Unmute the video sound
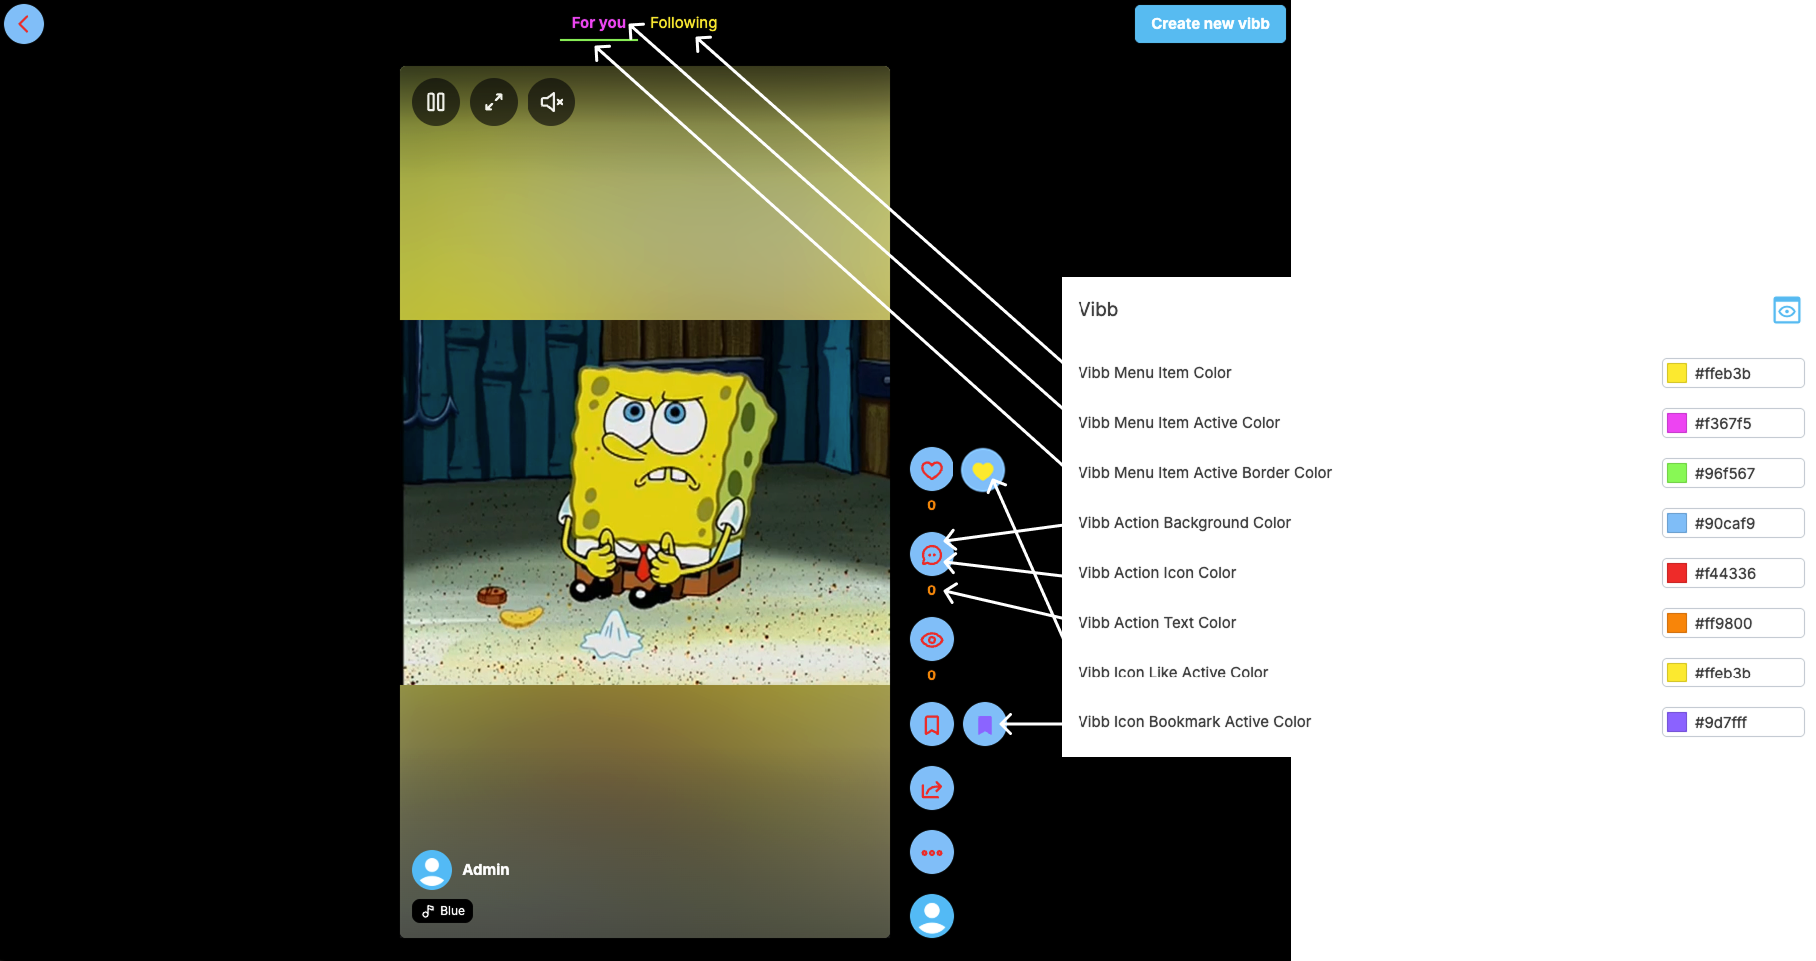 click(x=551, y=102)
